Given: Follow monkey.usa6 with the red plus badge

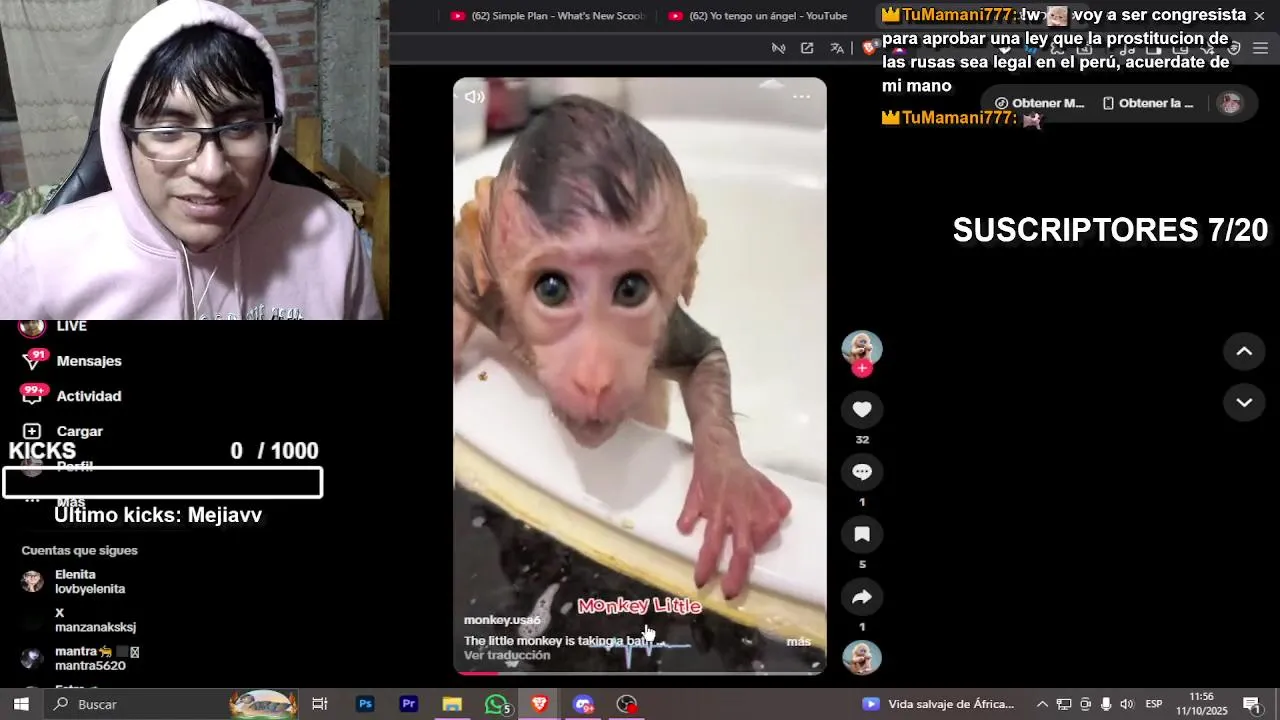Looking at the screenshot, I should [862, 368].
